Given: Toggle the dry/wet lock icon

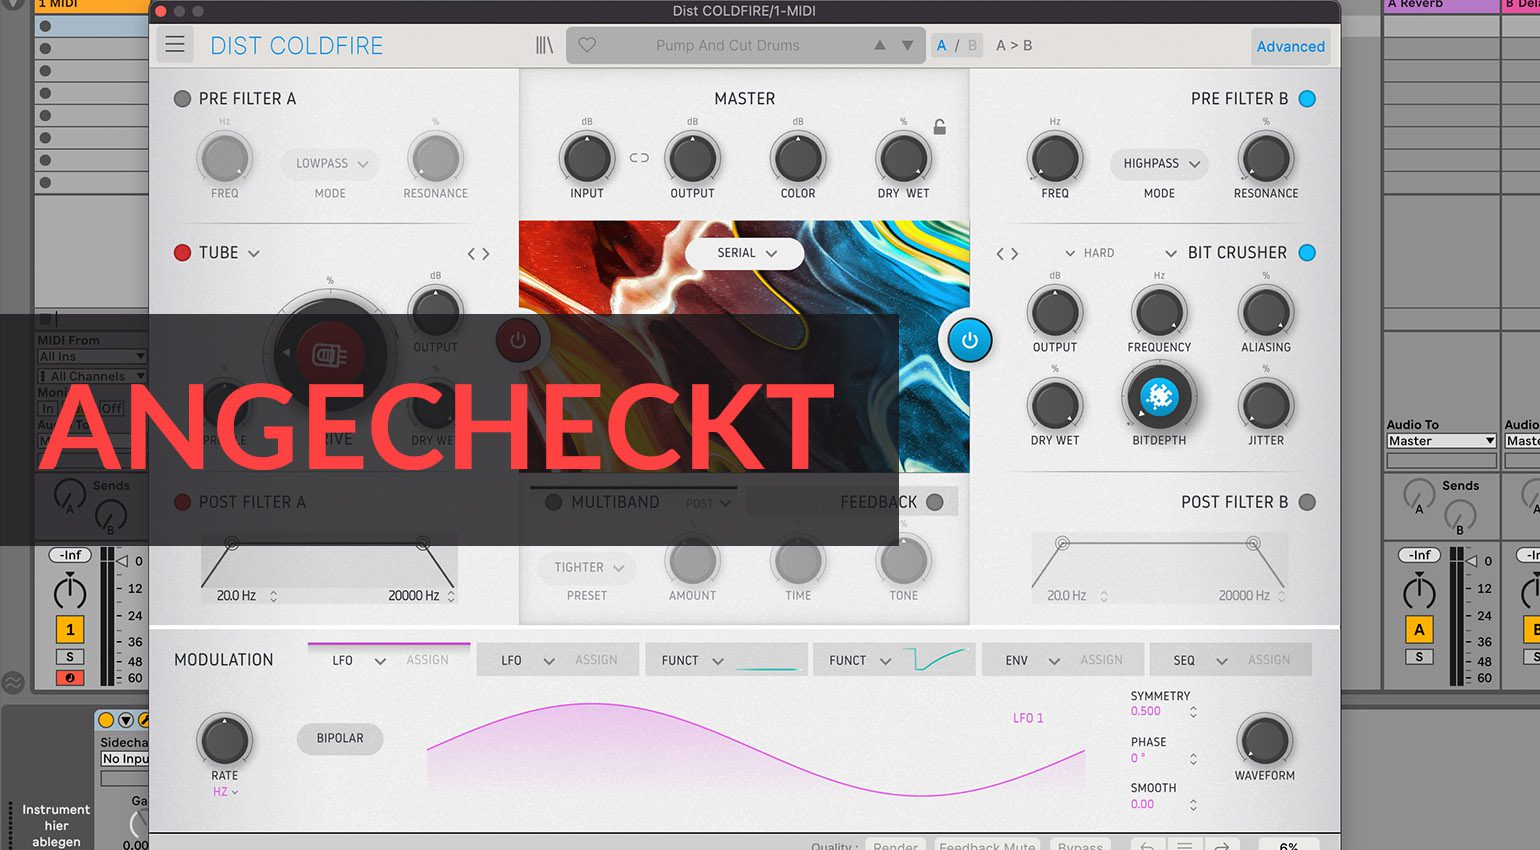Looking at the screenshot, I should 939,127.
